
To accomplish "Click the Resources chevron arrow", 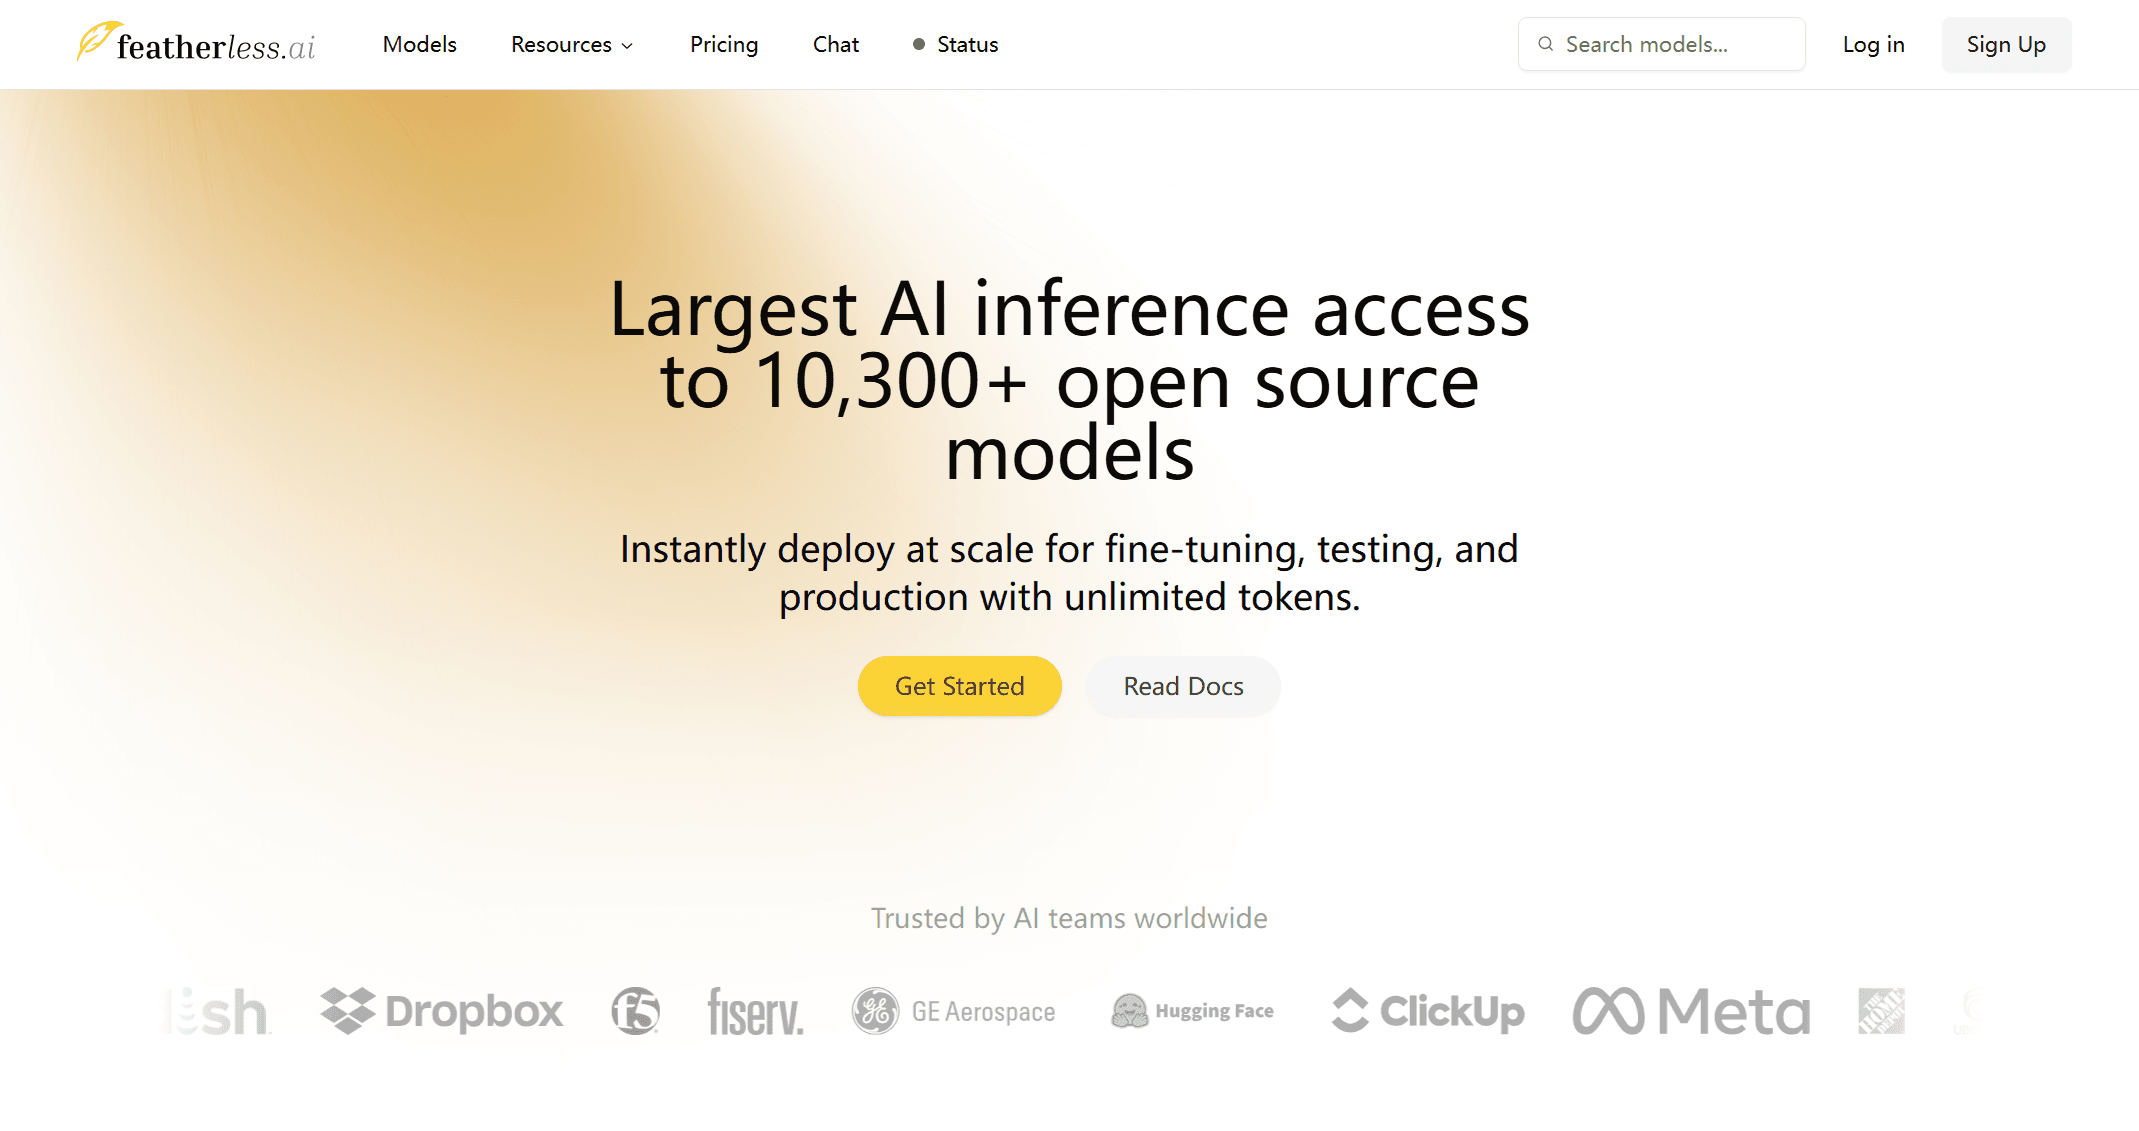I will [628, 46].
